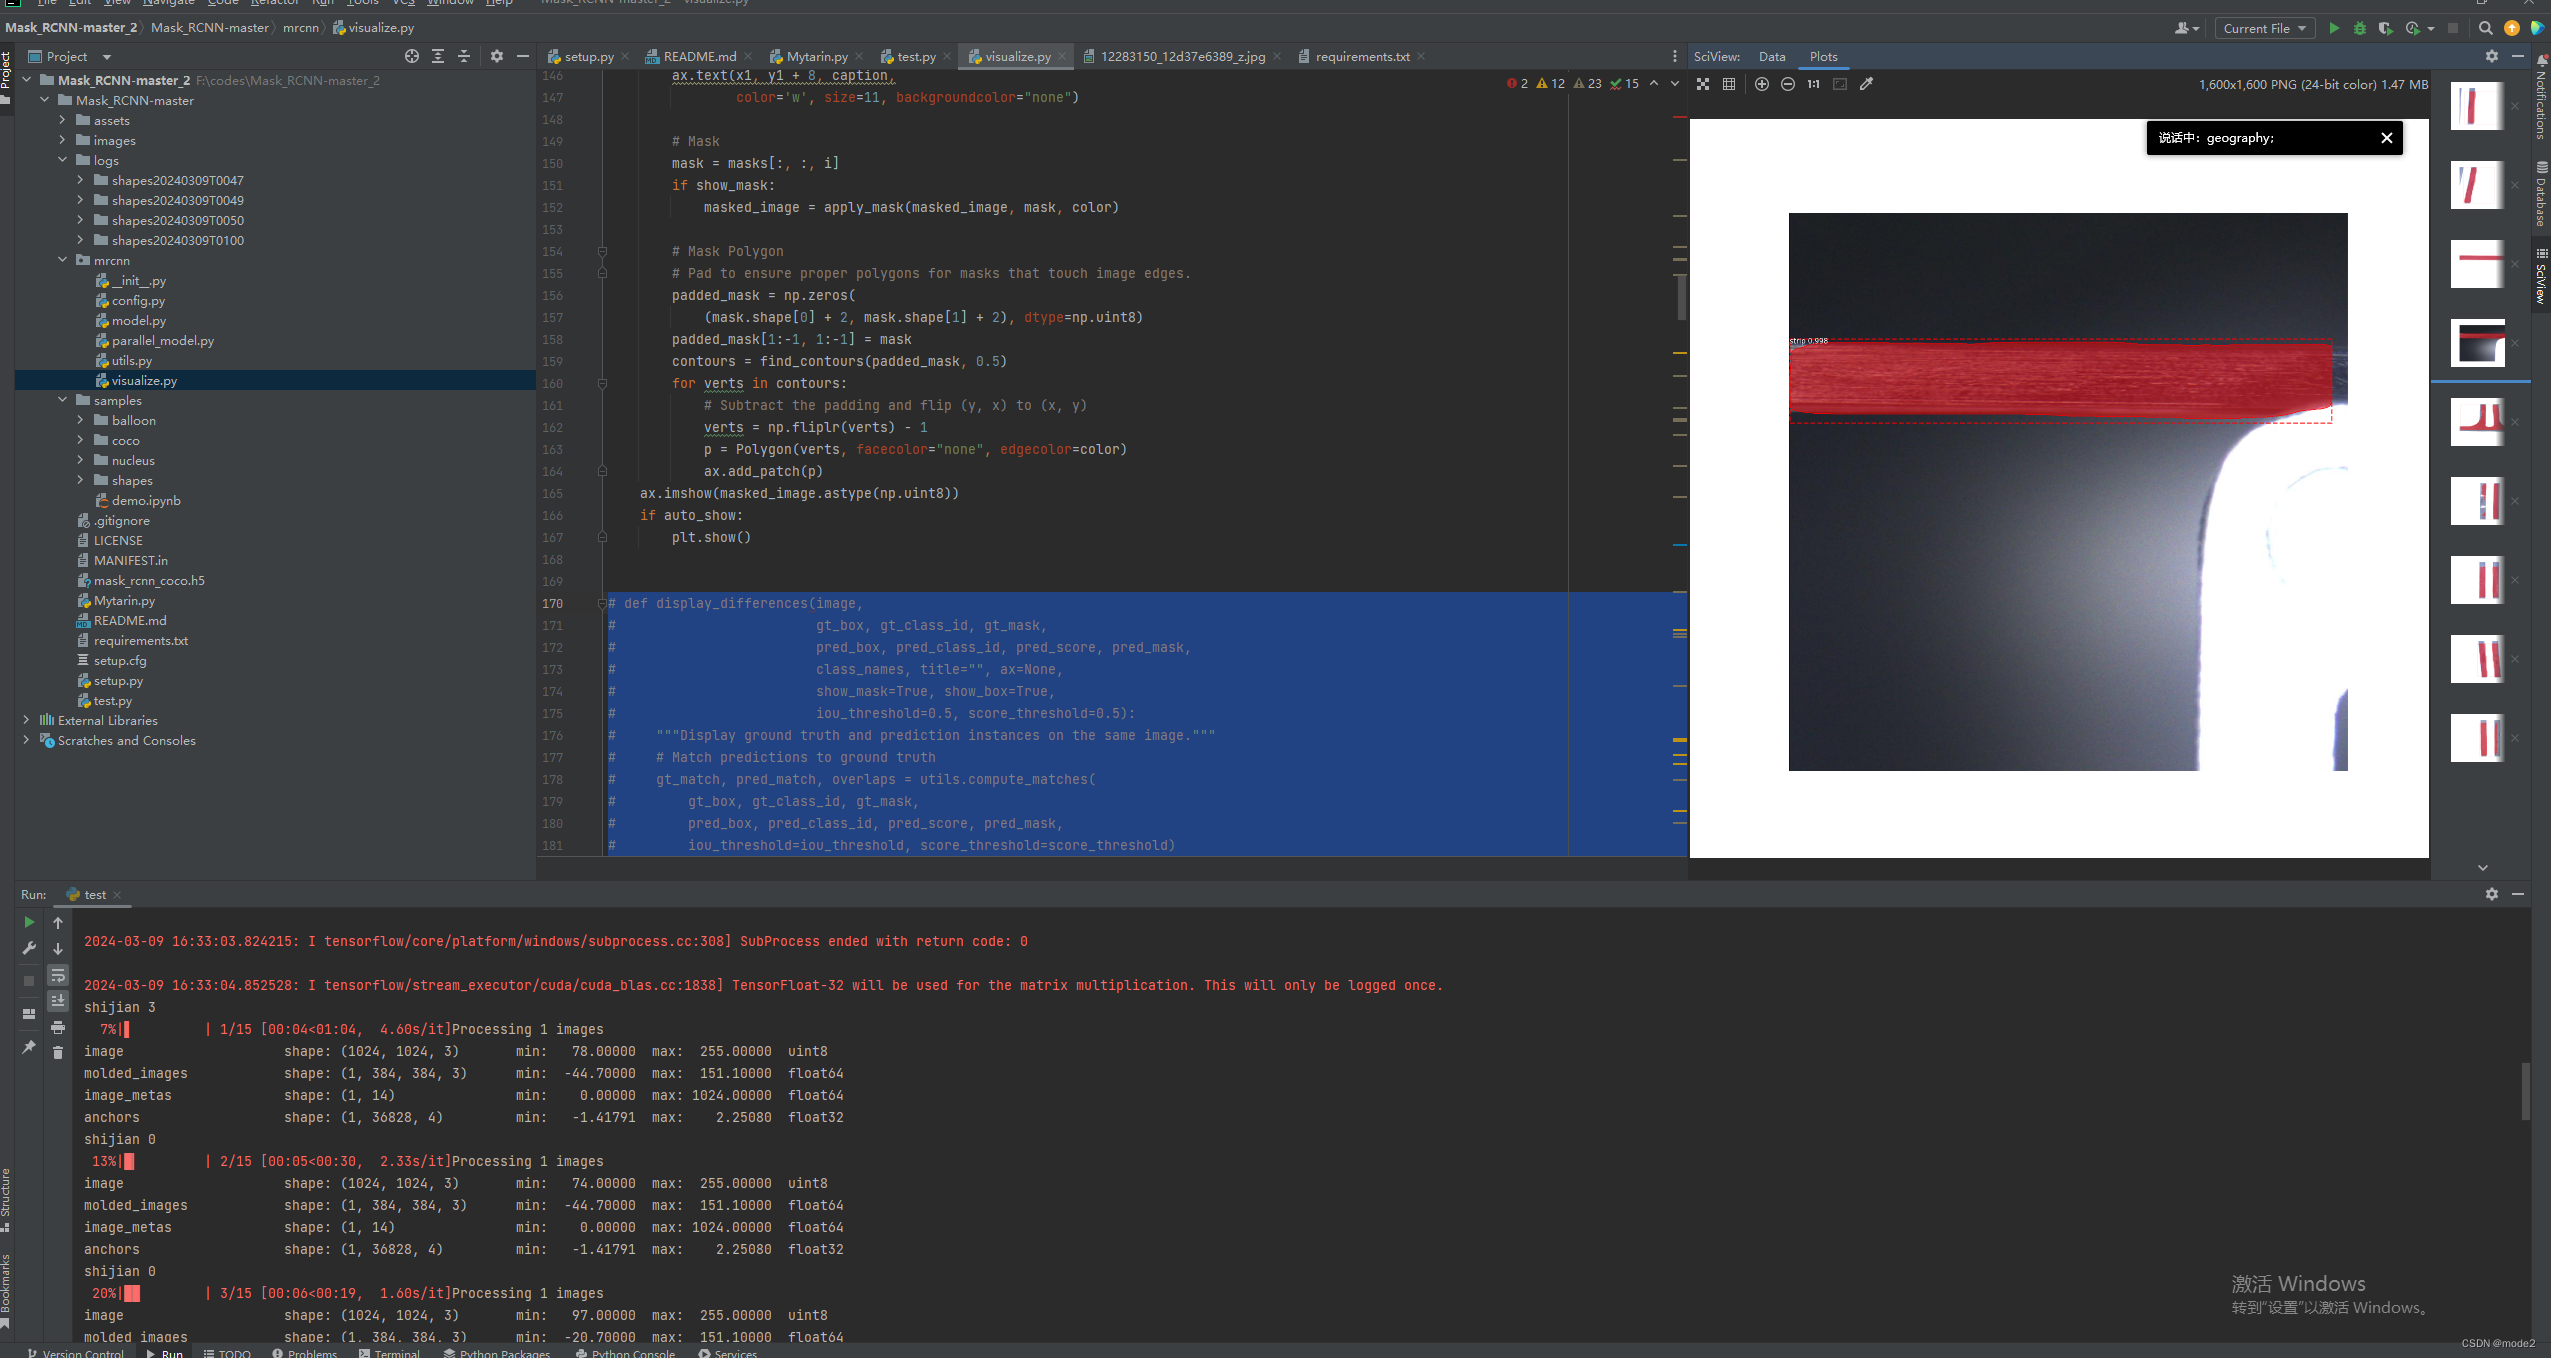Image resolution: width=2551 pixels, height=1358 pixels.
Task: Show the grid in SciView toolbar
Action: (1729, 84)
